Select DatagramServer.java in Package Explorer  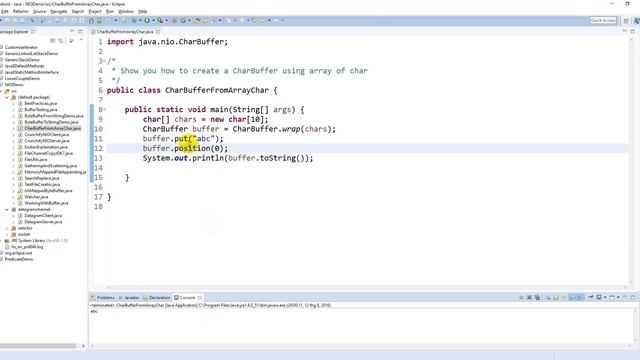point(43,222)
